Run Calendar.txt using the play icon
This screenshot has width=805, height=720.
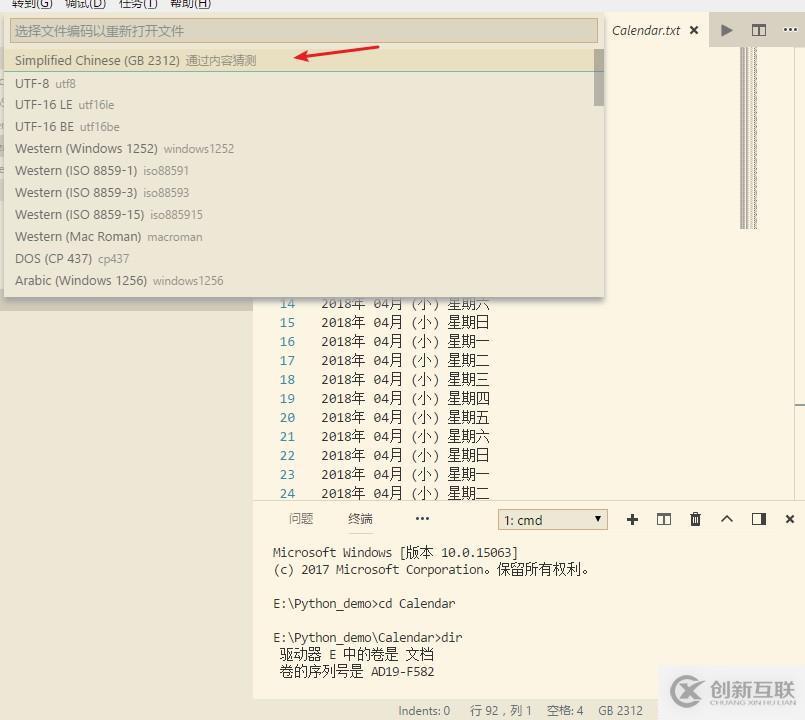coord(727,30)
